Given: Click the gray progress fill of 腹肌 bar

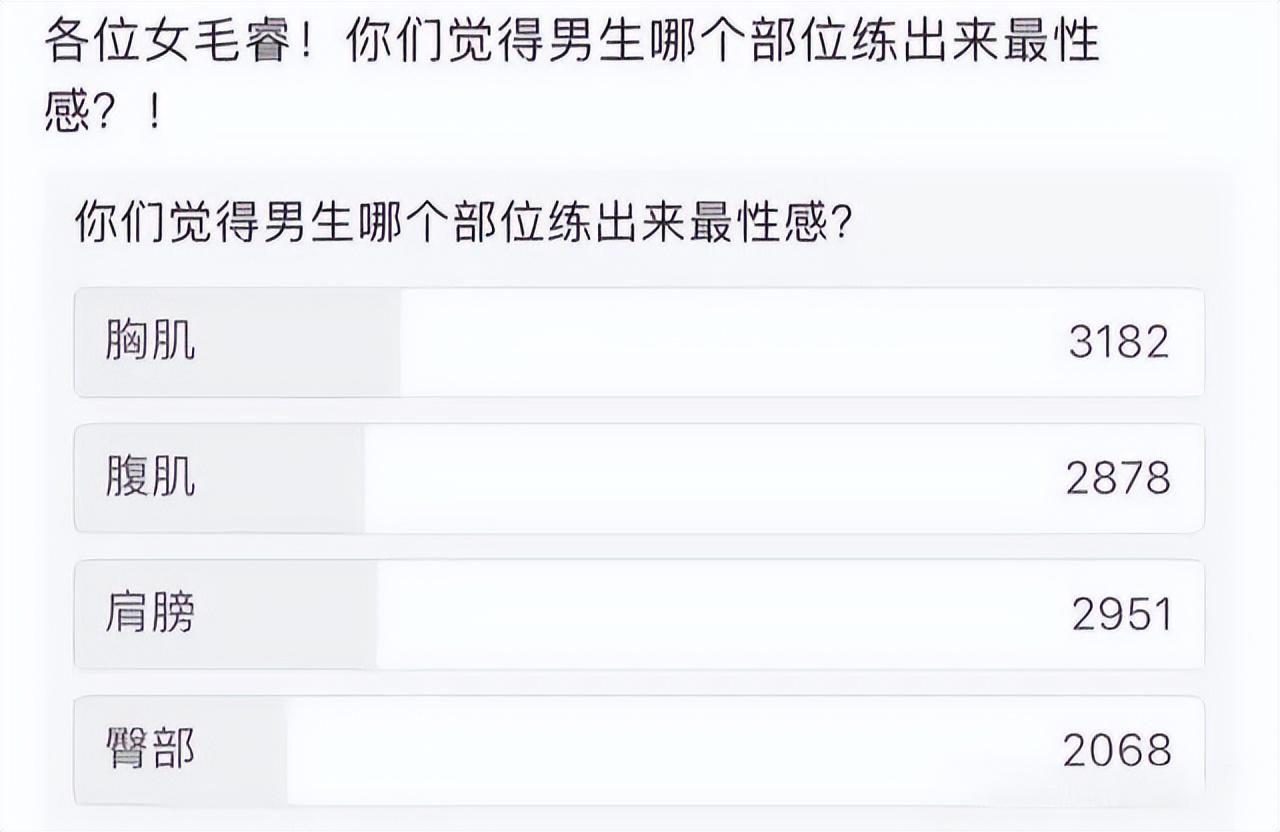Looking at the screenshot, I should (220, 478).
